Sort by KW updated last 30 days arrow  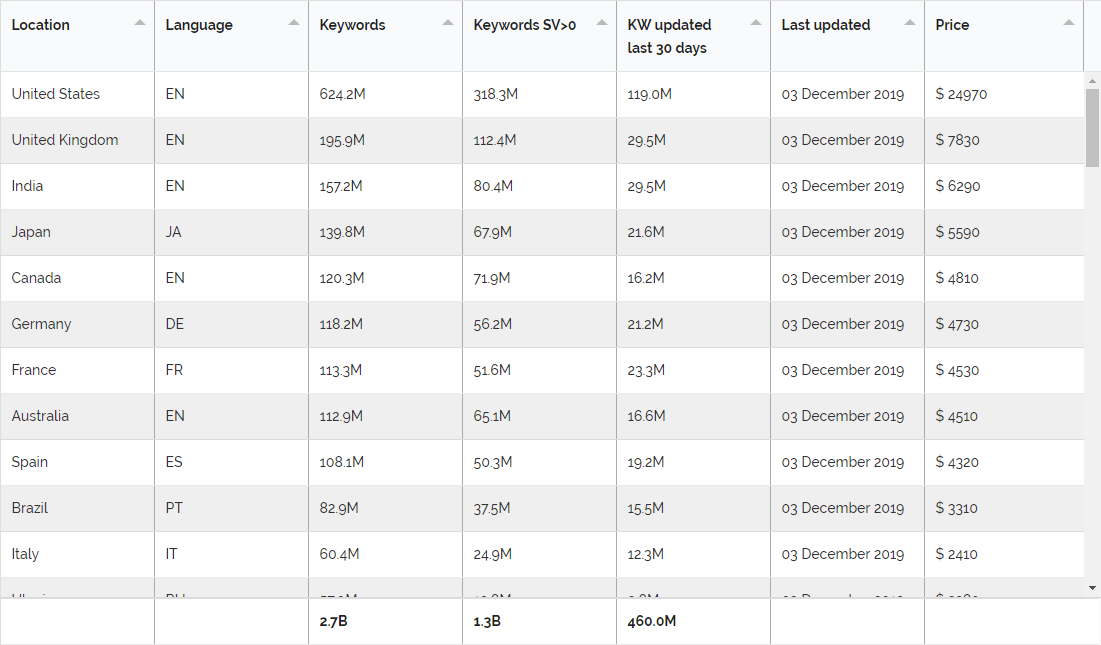click(756, 22)
